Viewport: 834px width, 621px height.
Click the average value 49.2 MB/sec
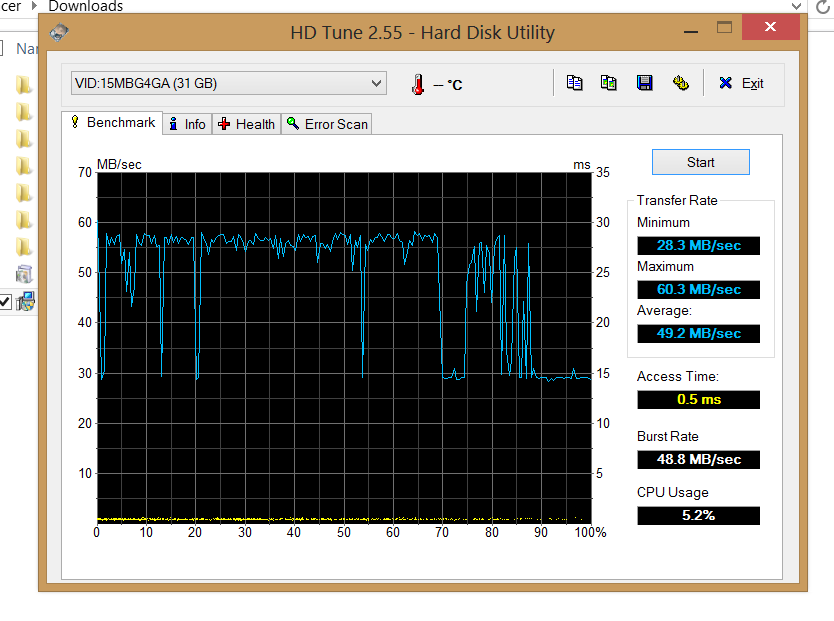[698, 334]
